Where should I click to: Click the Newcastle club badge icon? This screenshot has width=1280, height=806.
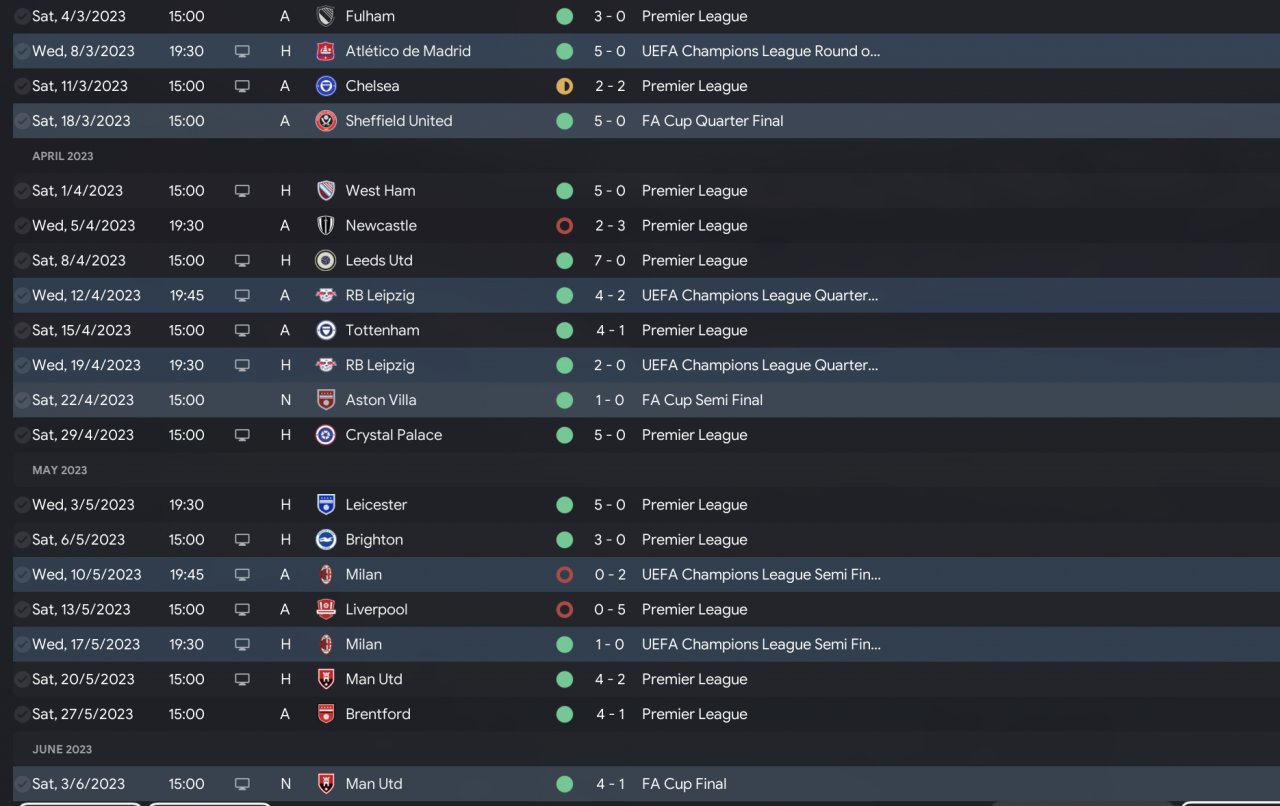[x=325, y=226]
